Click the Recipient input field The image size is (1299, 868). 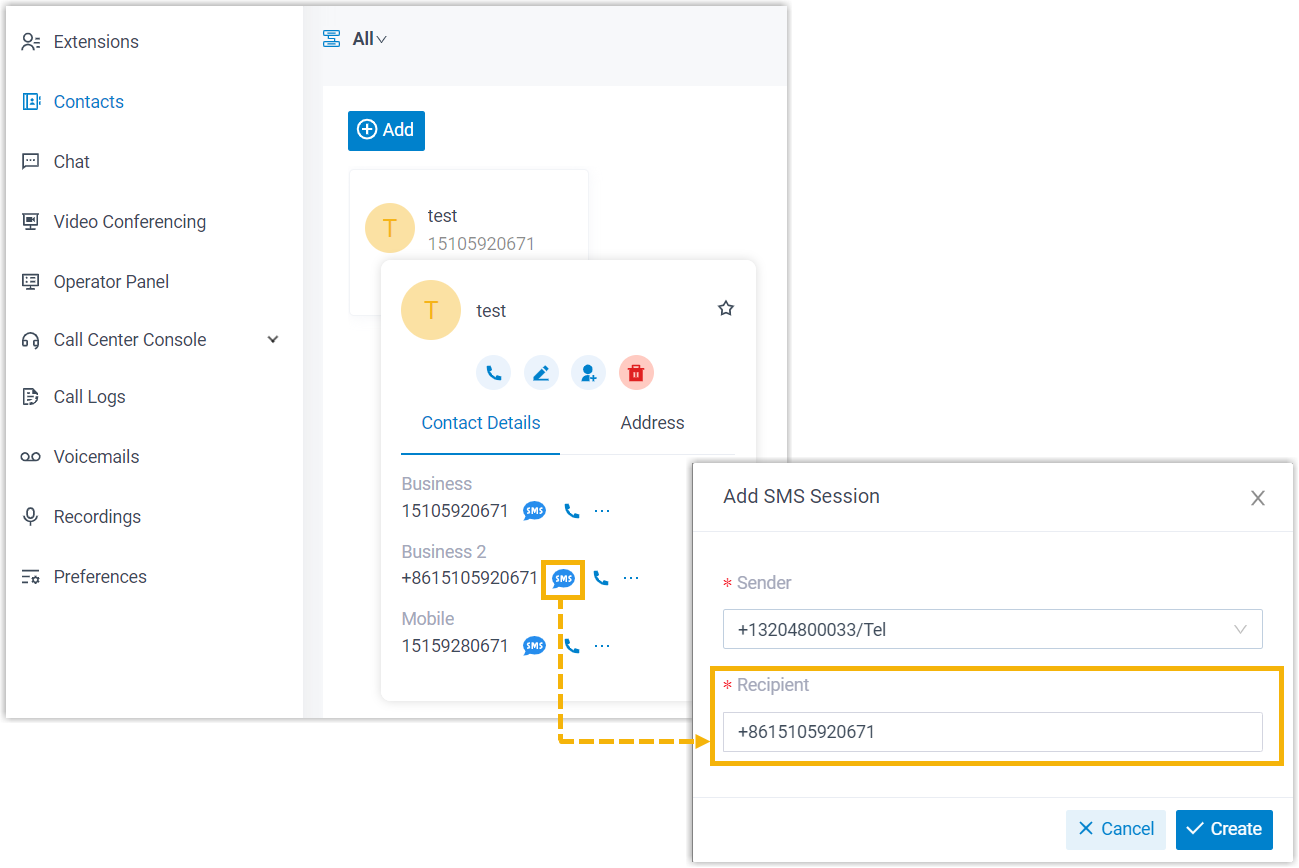click(992, 732)
